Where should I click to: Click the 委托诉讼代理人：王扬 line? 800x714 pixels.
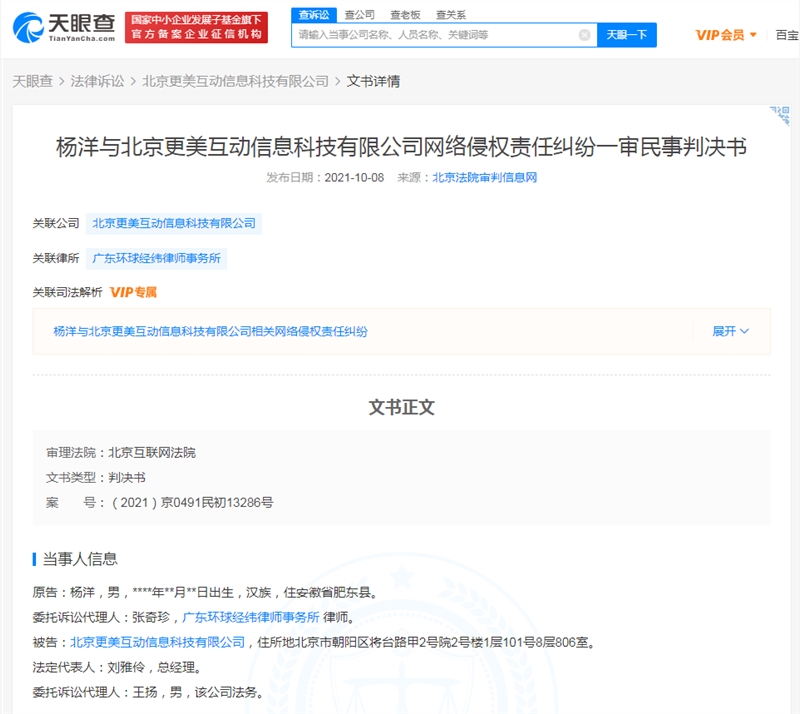click(x=148, y=693)
